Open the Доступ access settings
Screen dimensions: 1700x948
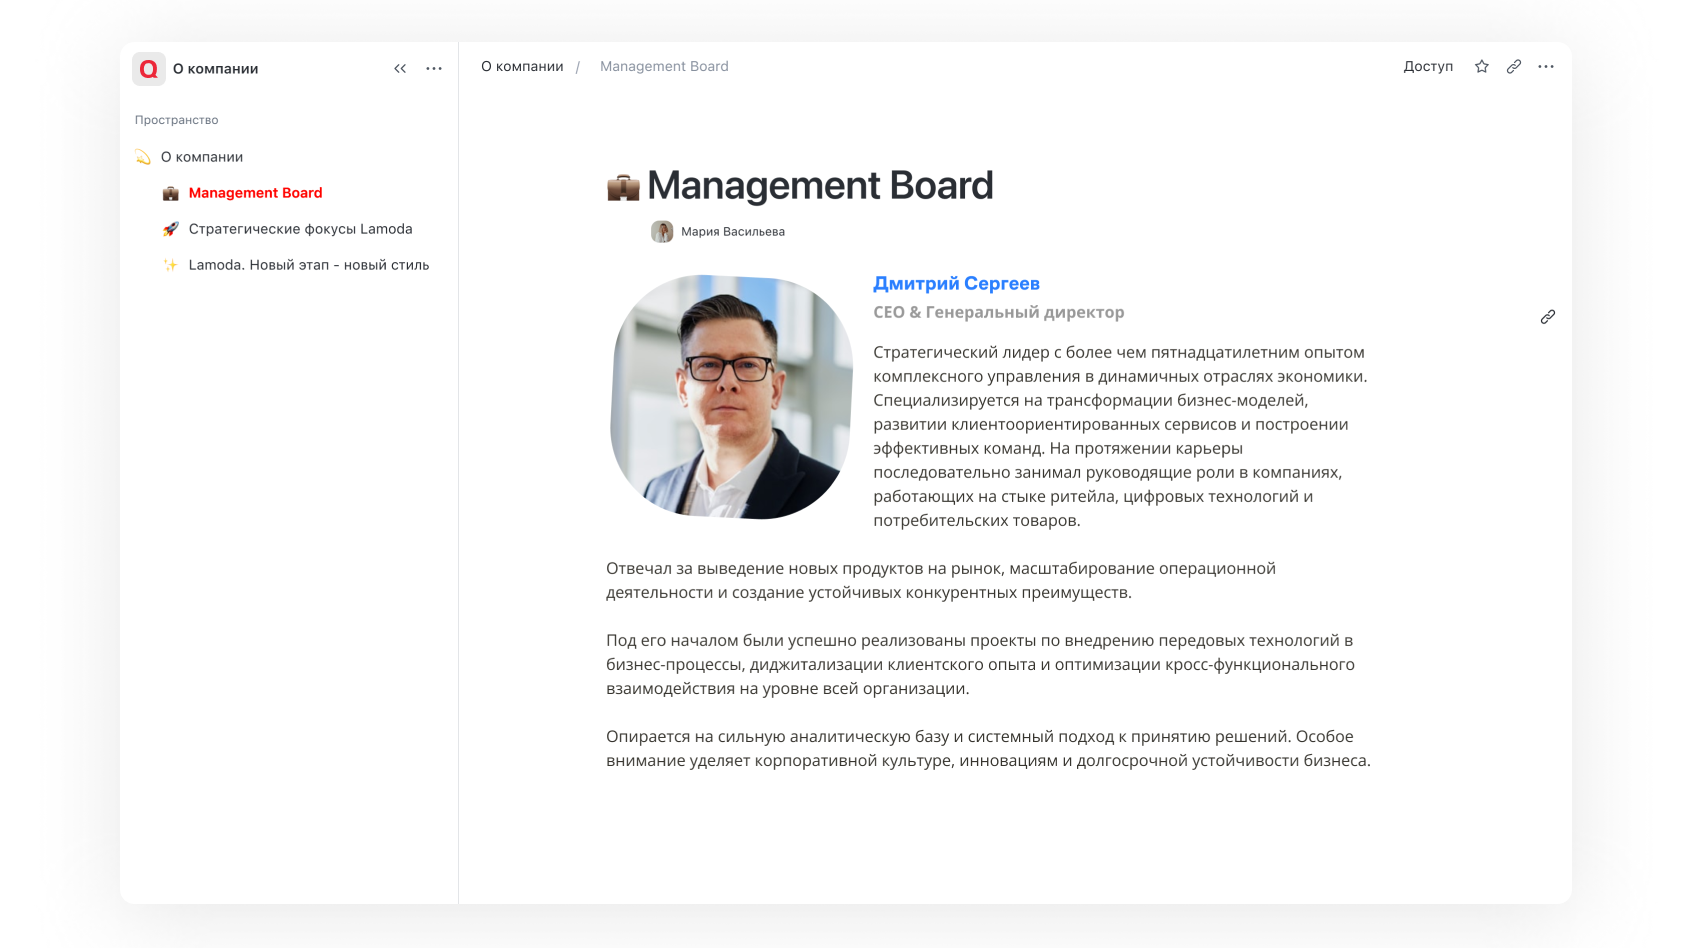pos(1428,66)
